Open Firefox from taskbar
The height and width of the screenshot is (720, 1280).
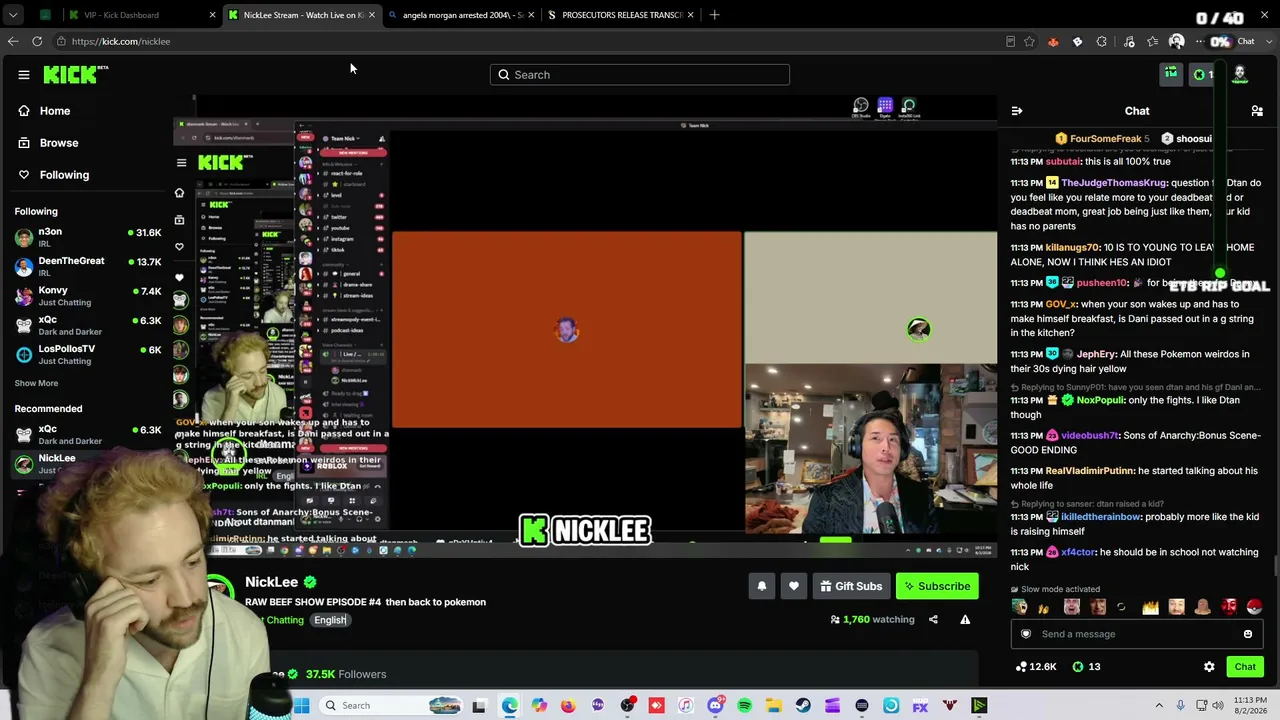[568, 706]
